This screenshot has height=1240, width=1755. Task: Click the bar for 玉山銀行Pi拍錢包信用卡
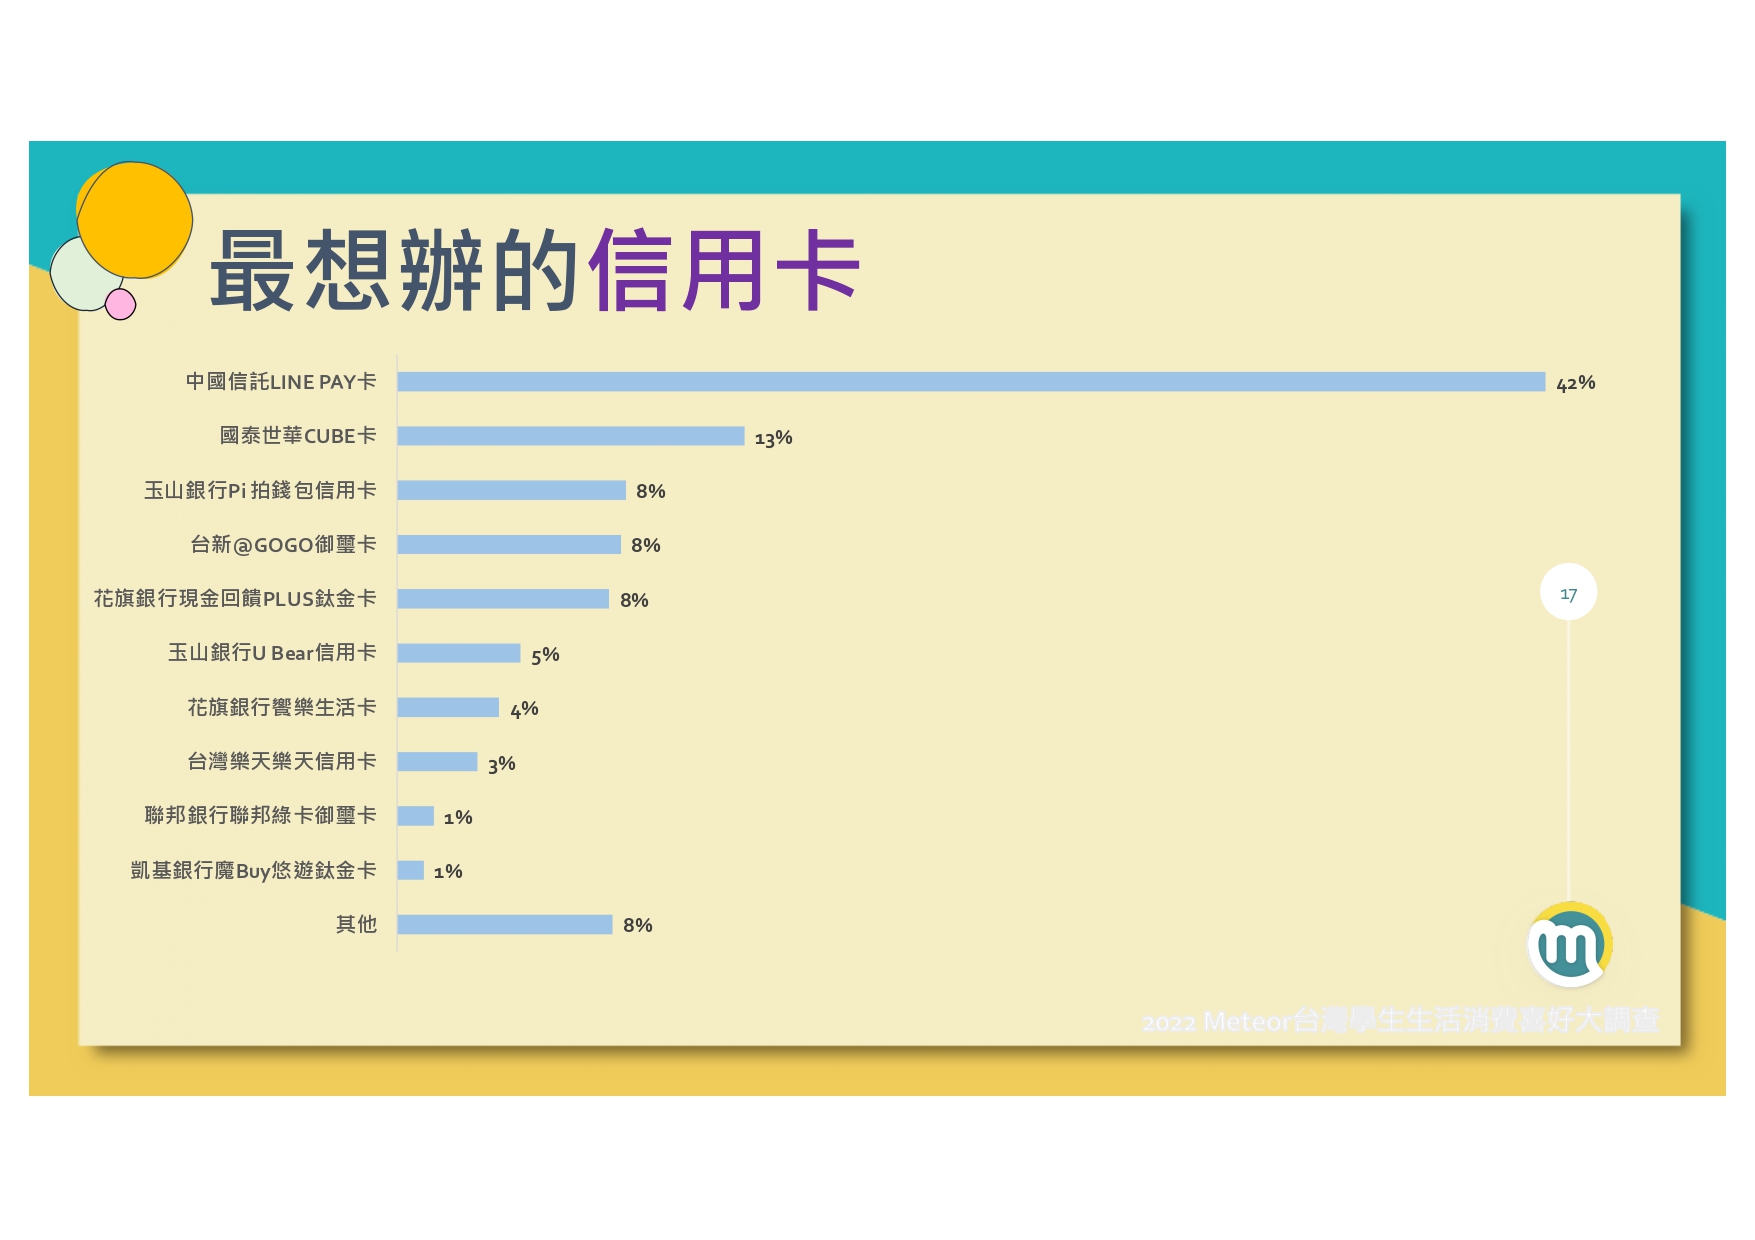[512, 490]
